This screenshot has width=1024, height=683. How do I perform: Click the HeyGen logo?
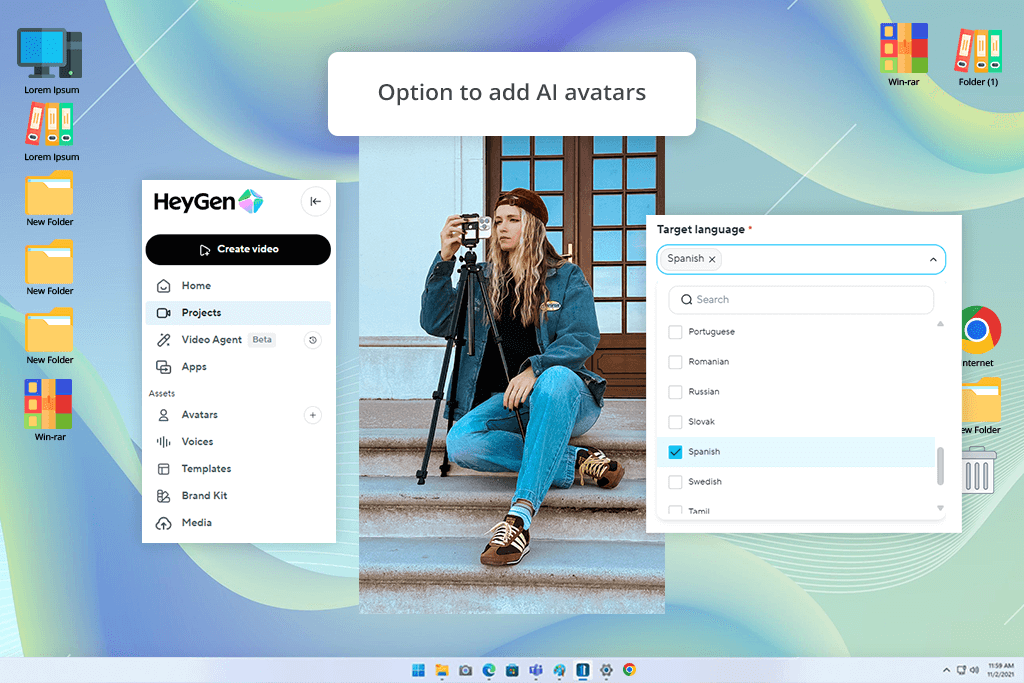point(208,202)
